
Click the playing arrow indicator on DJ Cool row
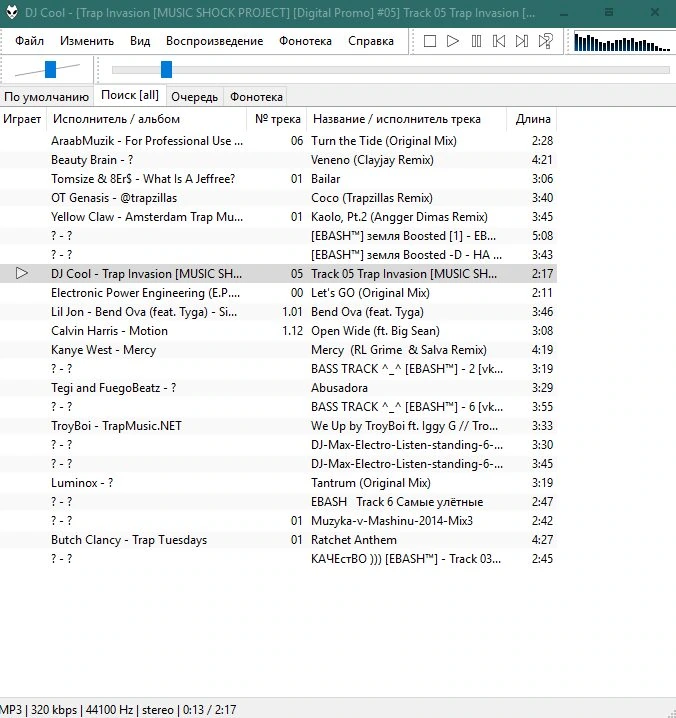point(22,273)
